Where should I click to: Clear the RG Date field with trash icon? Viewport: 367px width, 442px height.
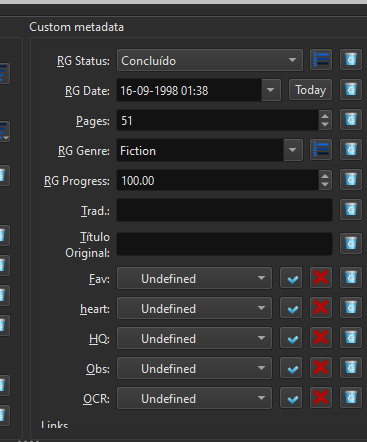click(351, 90)
